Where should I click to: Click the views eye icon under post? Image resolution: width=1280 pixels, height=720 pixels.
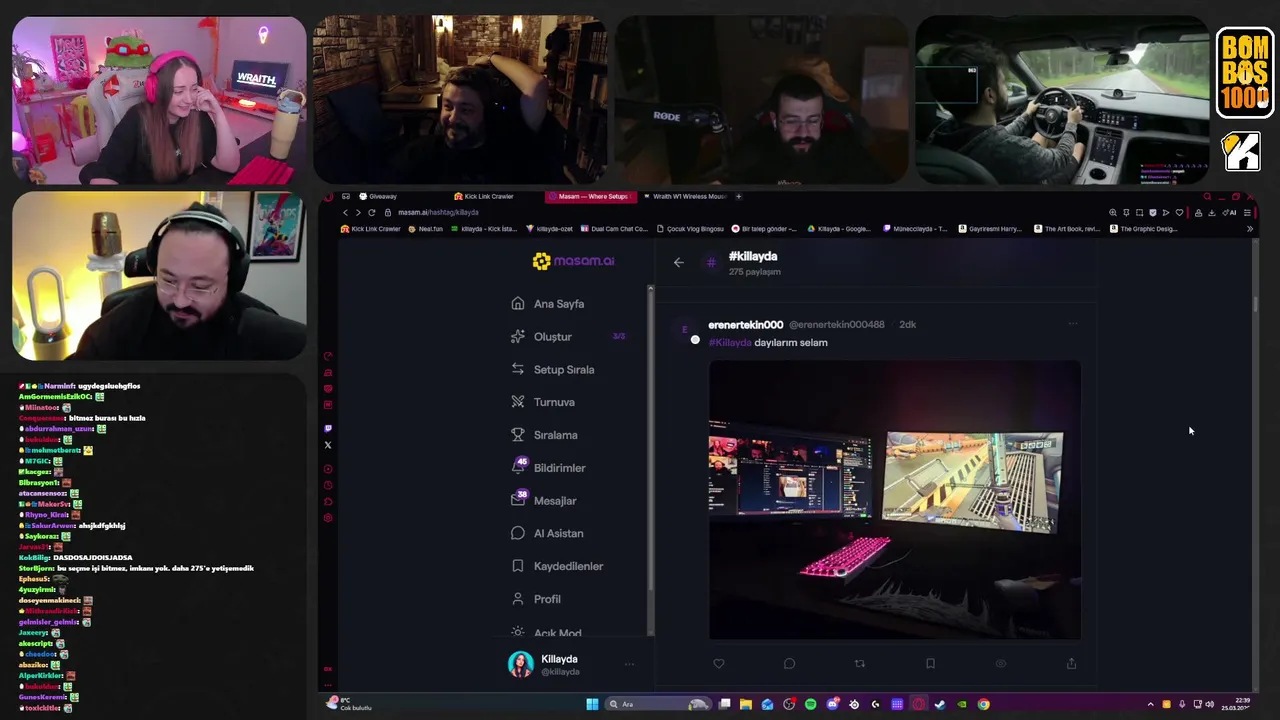[1000, 664]
